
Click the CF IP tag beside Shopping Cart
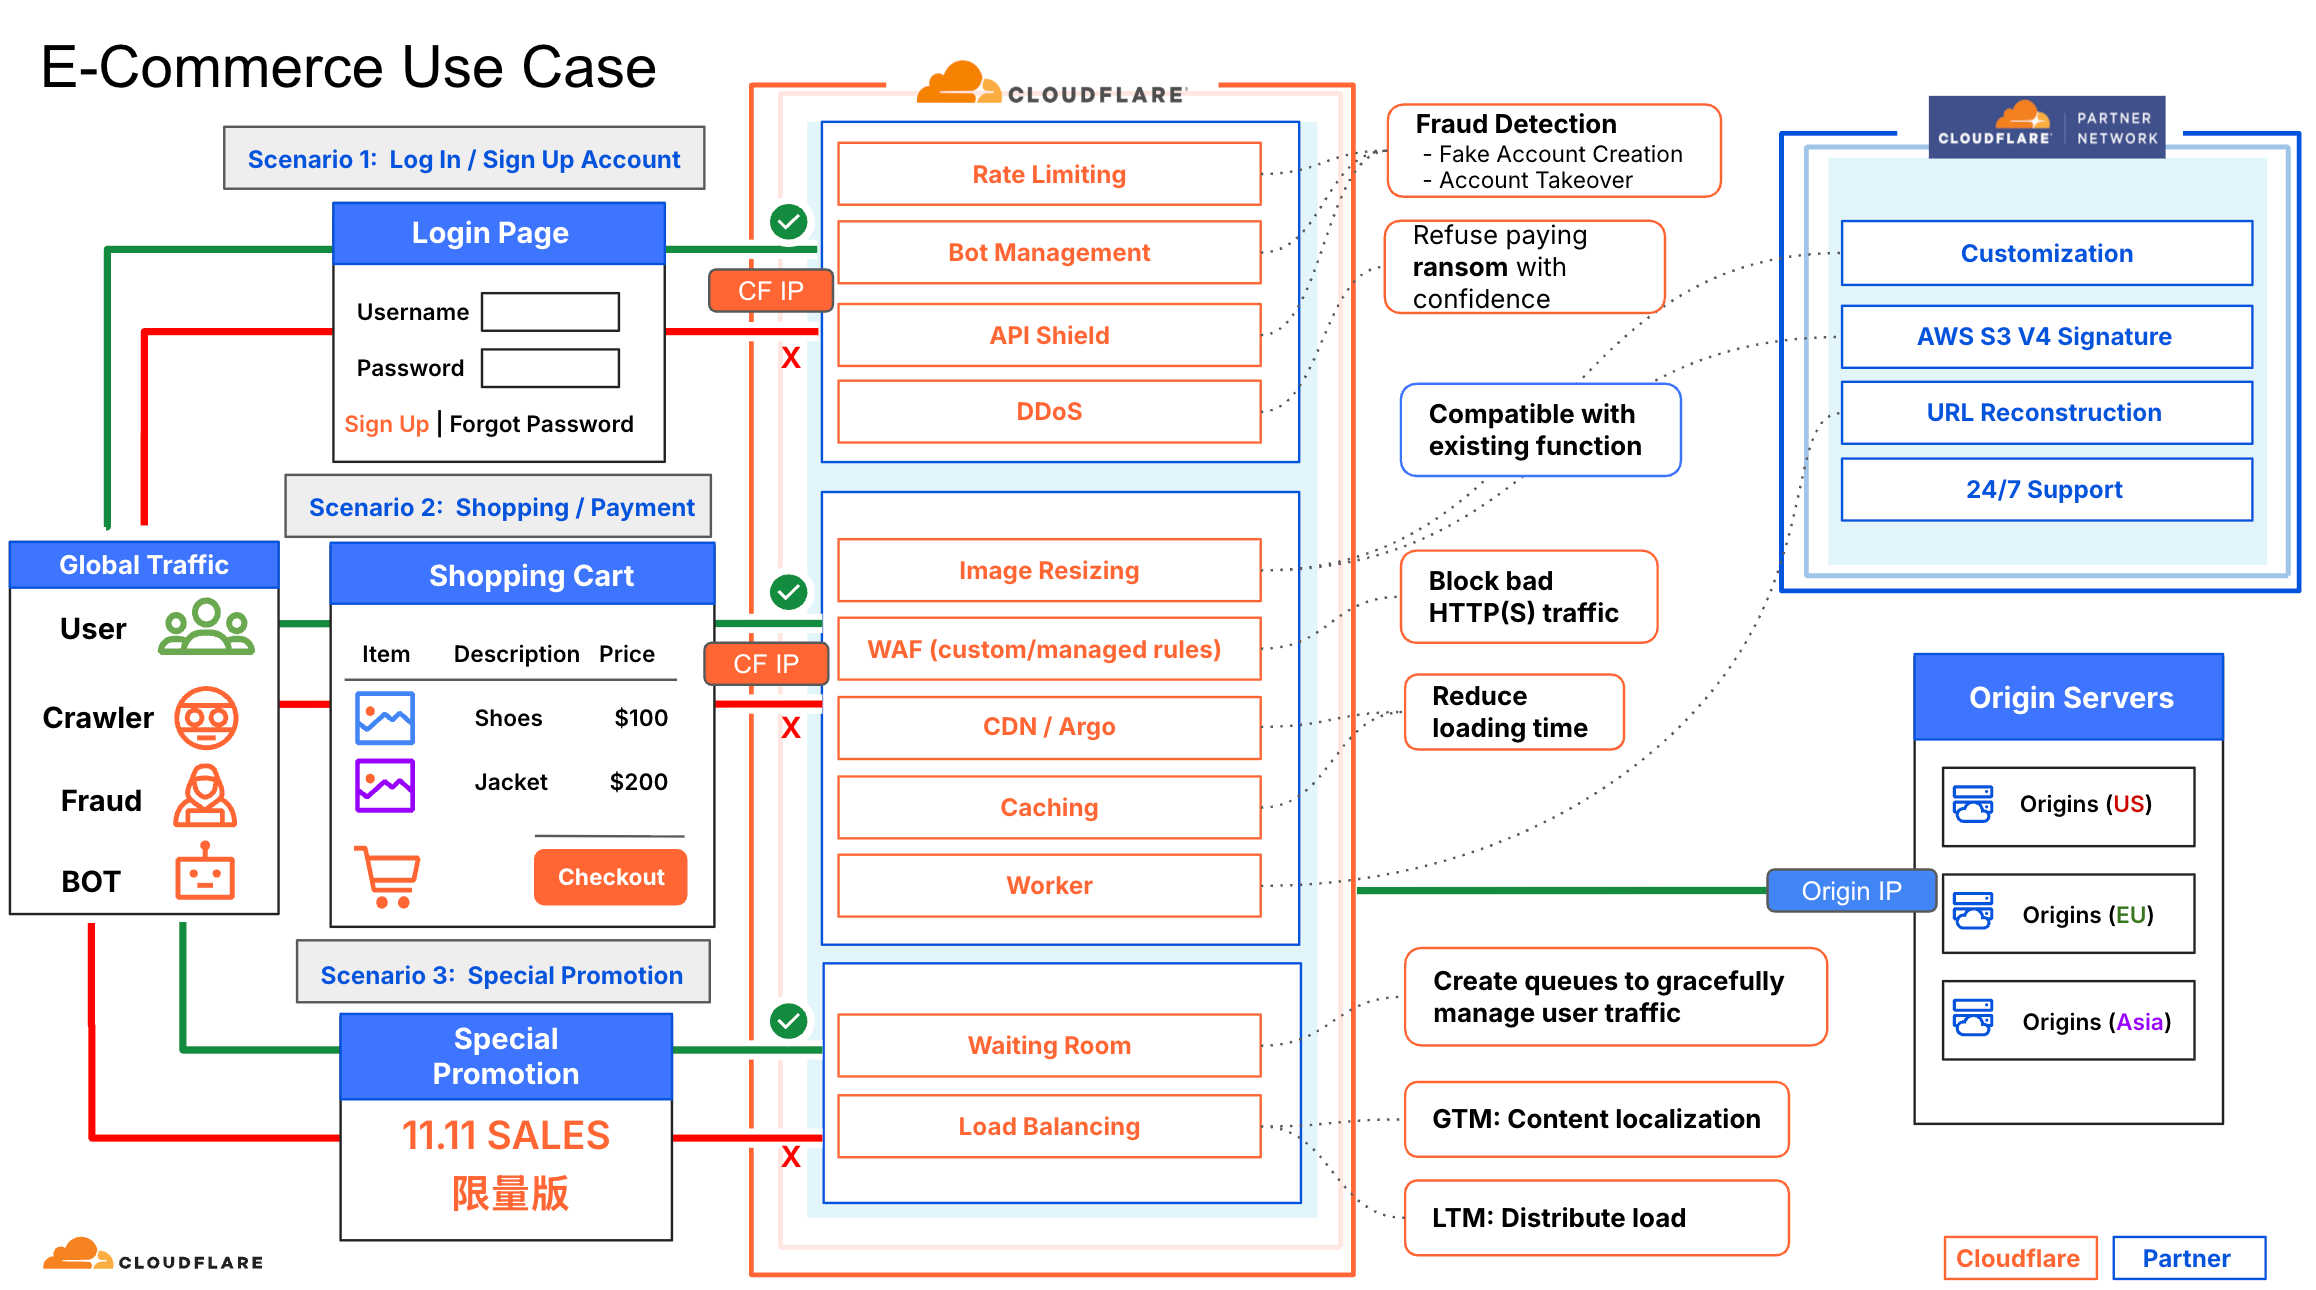click(766, 664)
